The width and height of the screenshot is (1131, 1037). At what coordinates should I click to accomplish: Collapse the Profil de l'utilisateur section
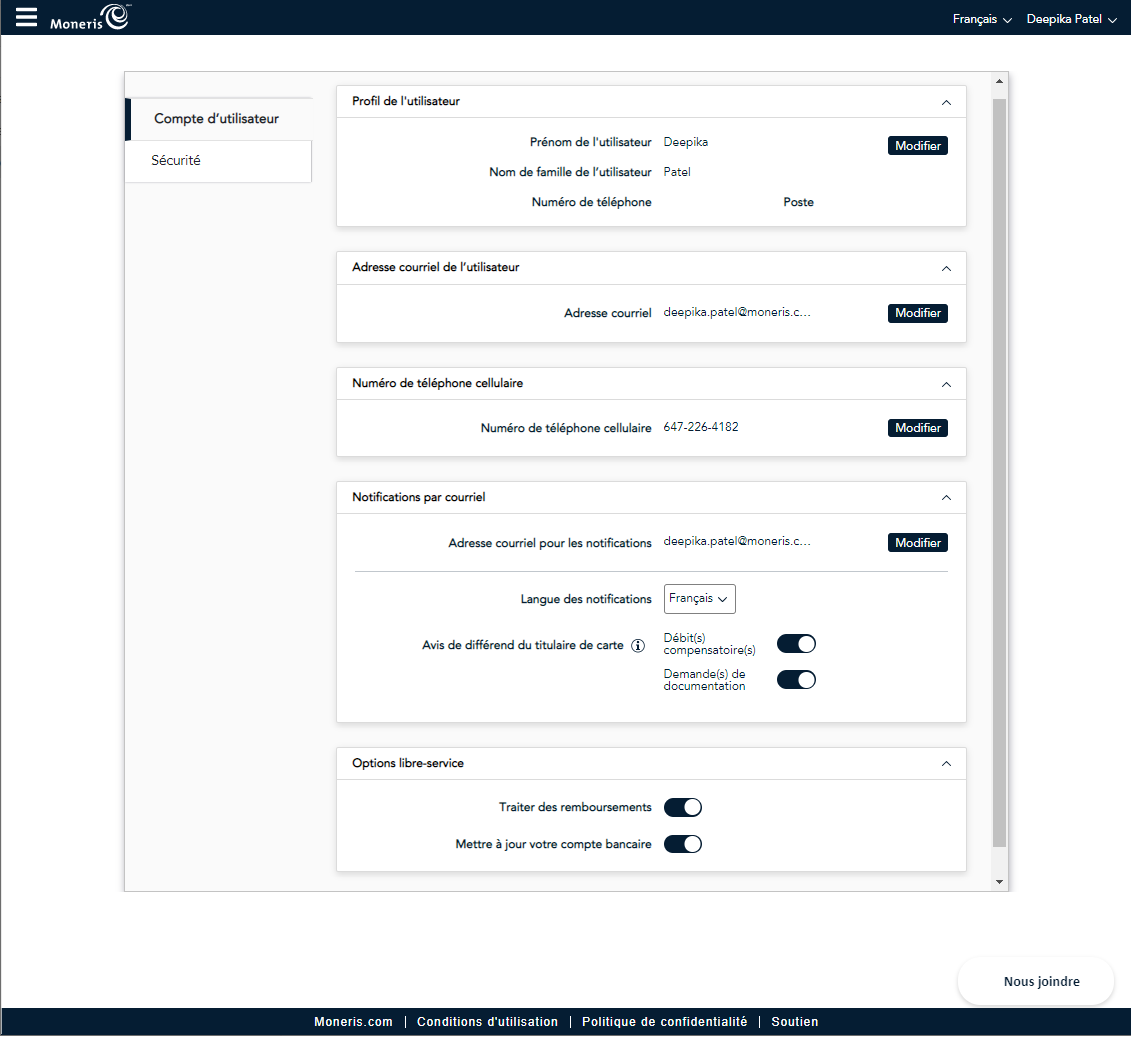pyautogui.click(x=946, y=102)
